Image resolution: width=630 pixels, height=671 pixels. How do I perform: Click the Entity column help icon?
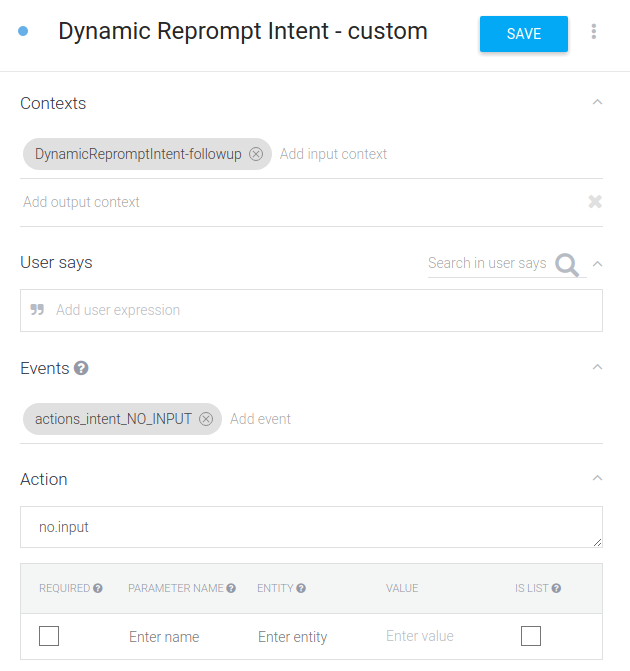point(301,588)
